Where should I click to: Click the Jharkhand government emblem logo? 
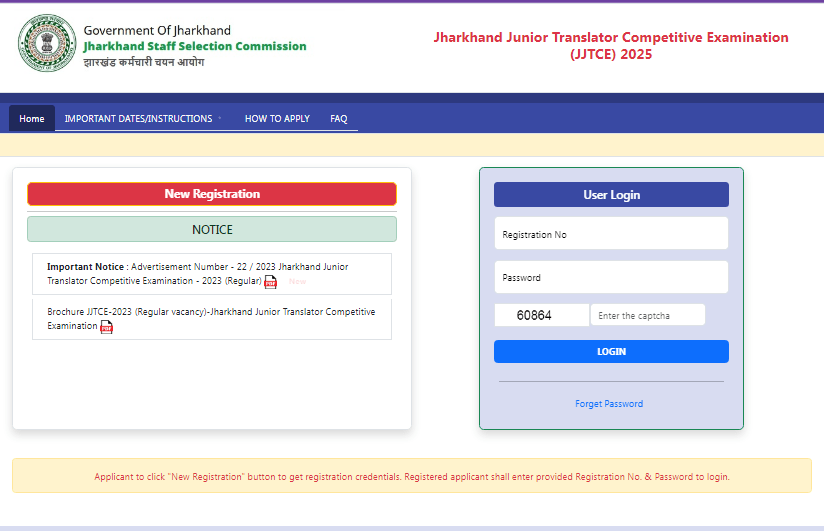tap(46, 44)
